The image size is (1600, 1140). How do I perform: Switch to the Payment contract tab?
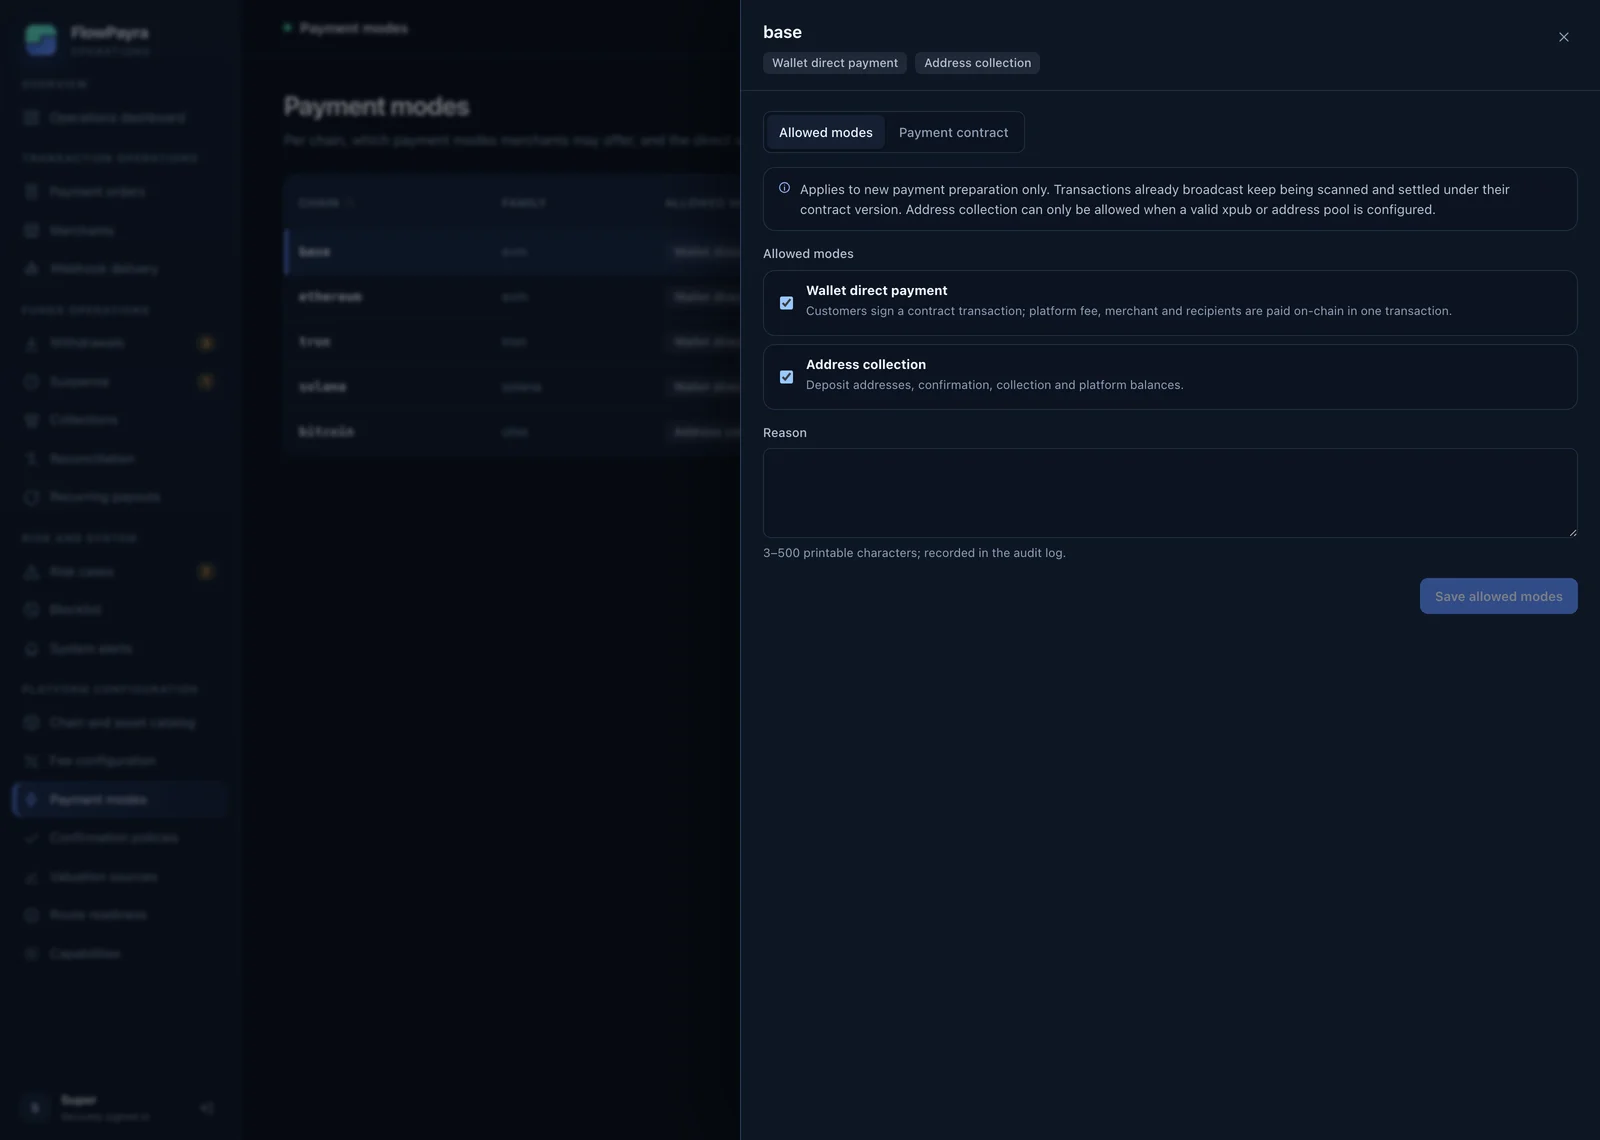pyautogui.click(x=953, y=132)
